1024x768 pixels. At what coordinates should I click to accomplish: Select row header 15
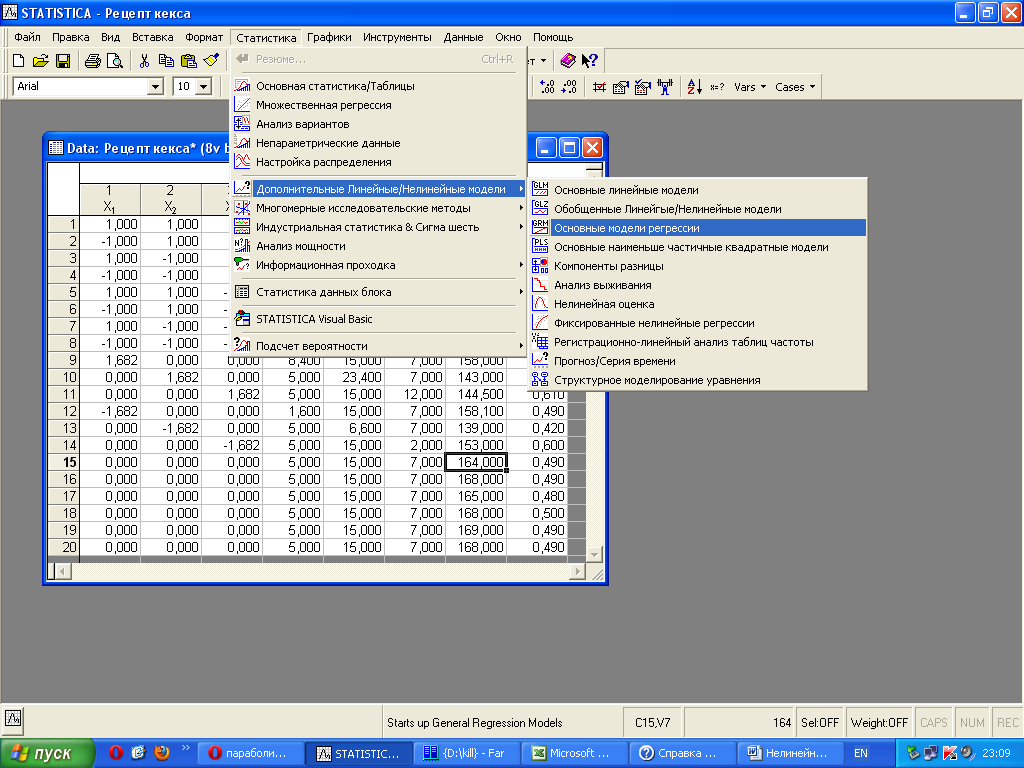(64, 462)
